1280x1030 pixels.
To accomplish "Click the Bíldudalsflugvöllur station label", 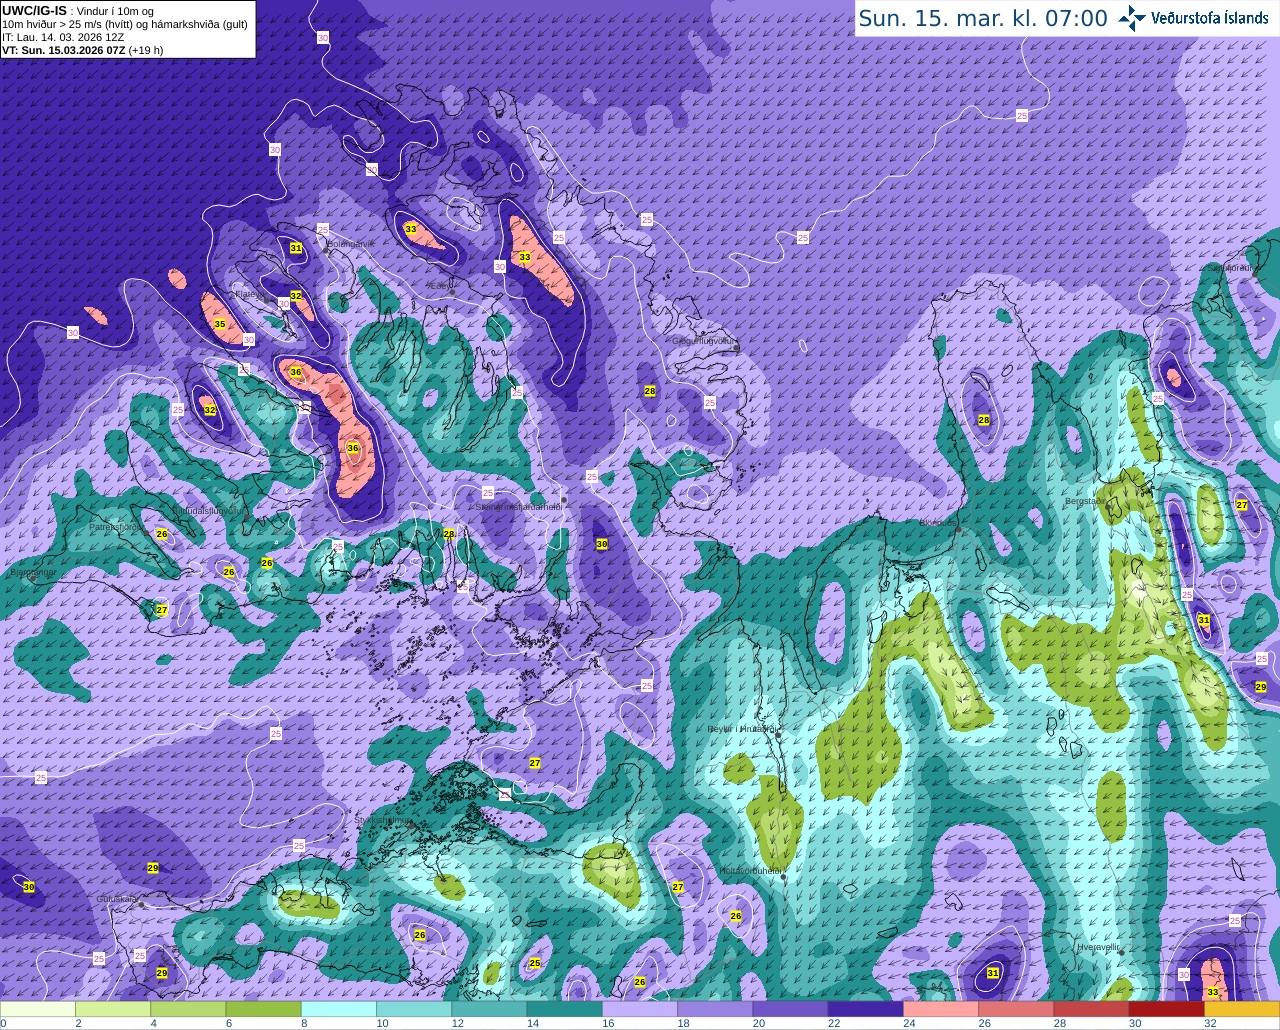I will tap(207, 510).
